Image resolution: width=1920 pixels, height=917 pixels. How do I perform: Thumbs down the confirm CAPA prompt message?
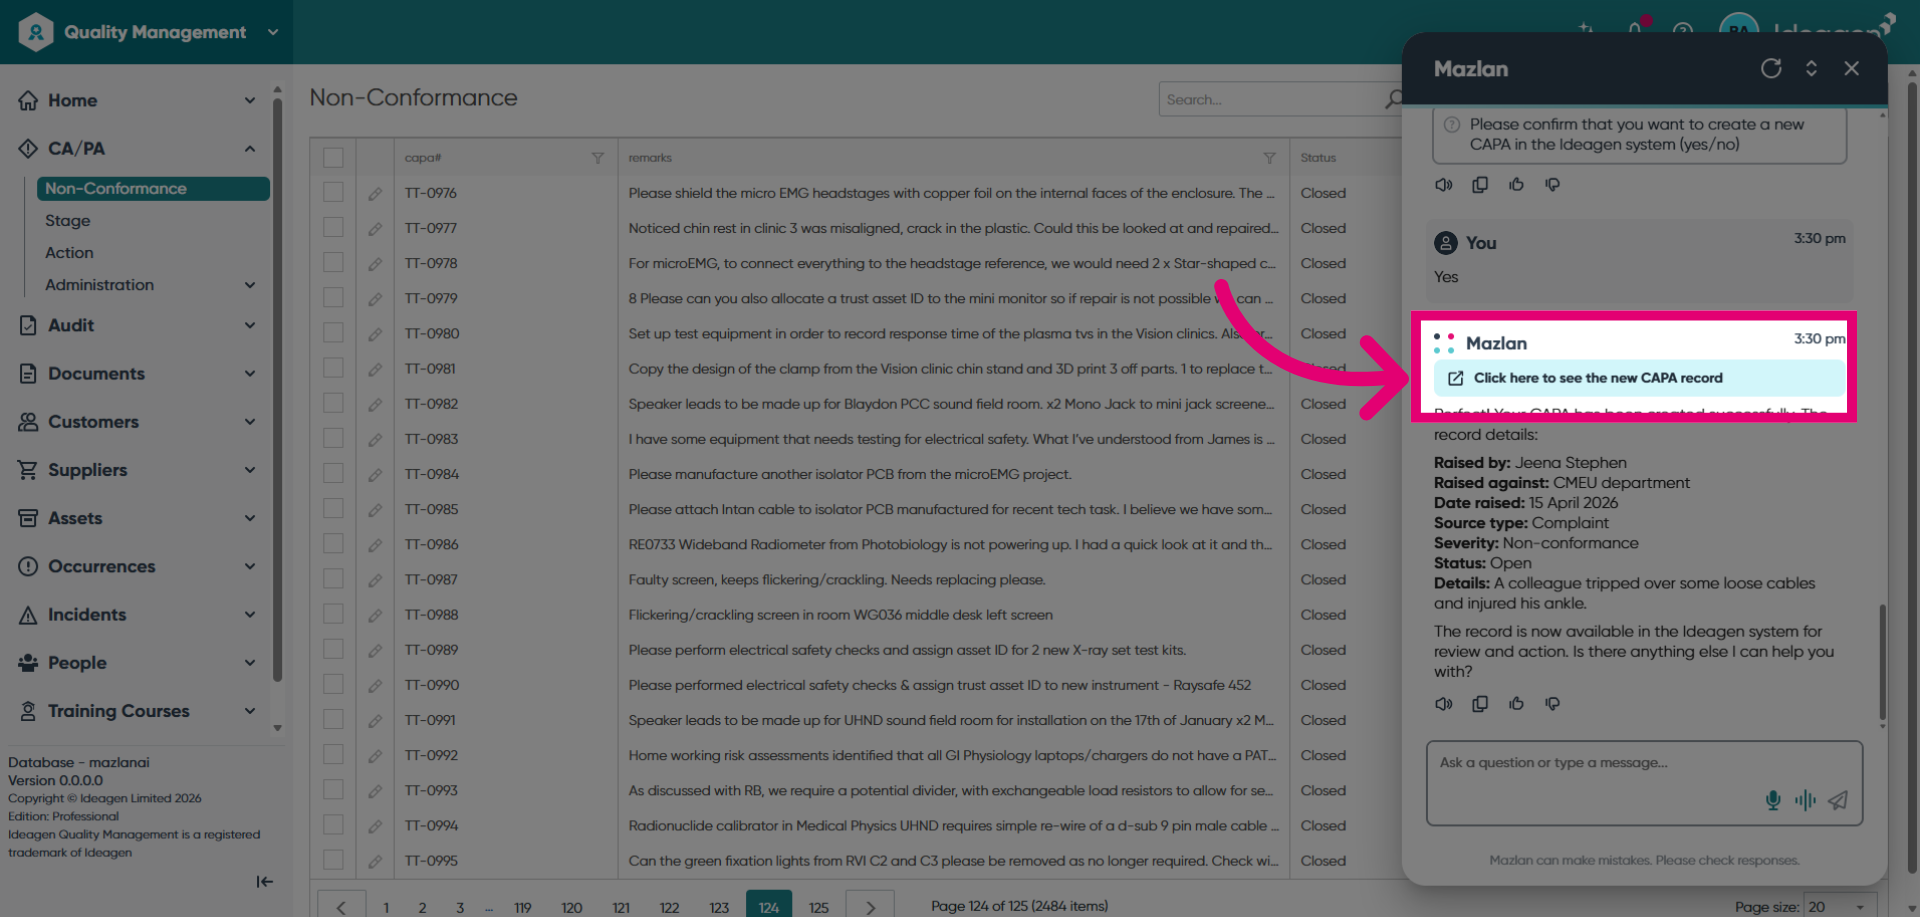point(1552,185)
